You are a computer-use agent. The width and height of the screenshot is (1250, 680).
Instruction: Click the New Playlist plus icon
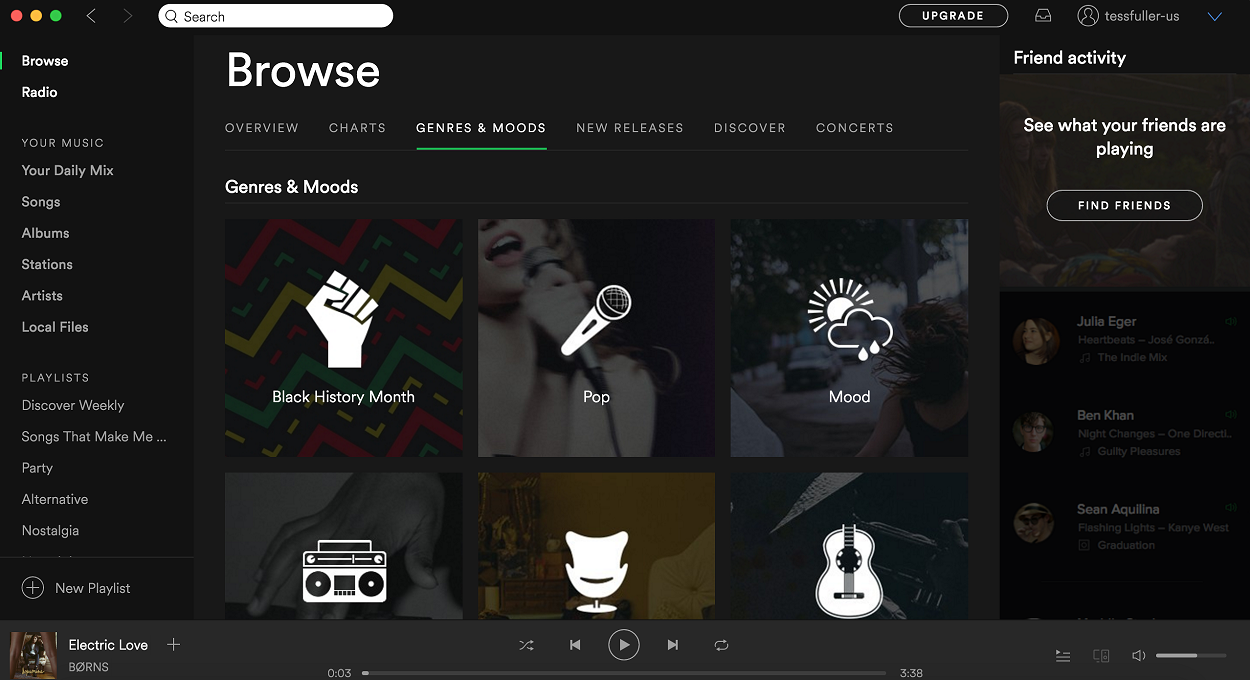click(x=33, y=588)
